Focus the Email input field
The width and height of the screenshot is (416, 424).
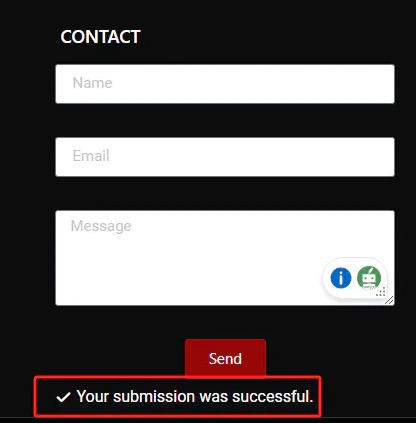[x=225, y=157]
